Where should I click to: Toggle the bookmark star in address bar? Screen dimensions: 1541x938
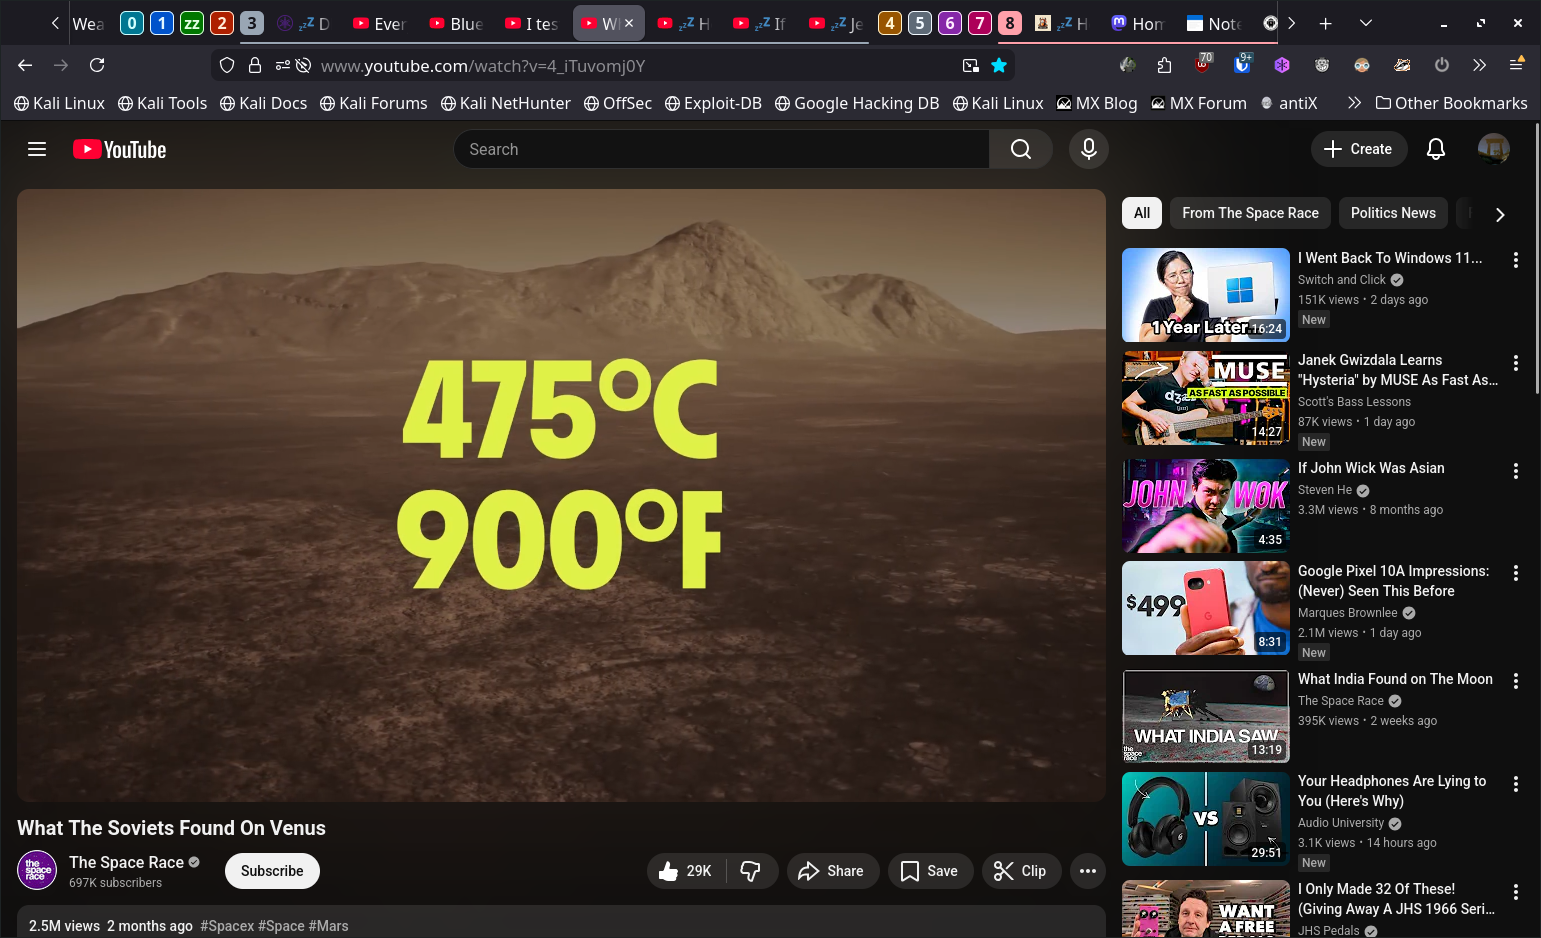coord(998,65)
